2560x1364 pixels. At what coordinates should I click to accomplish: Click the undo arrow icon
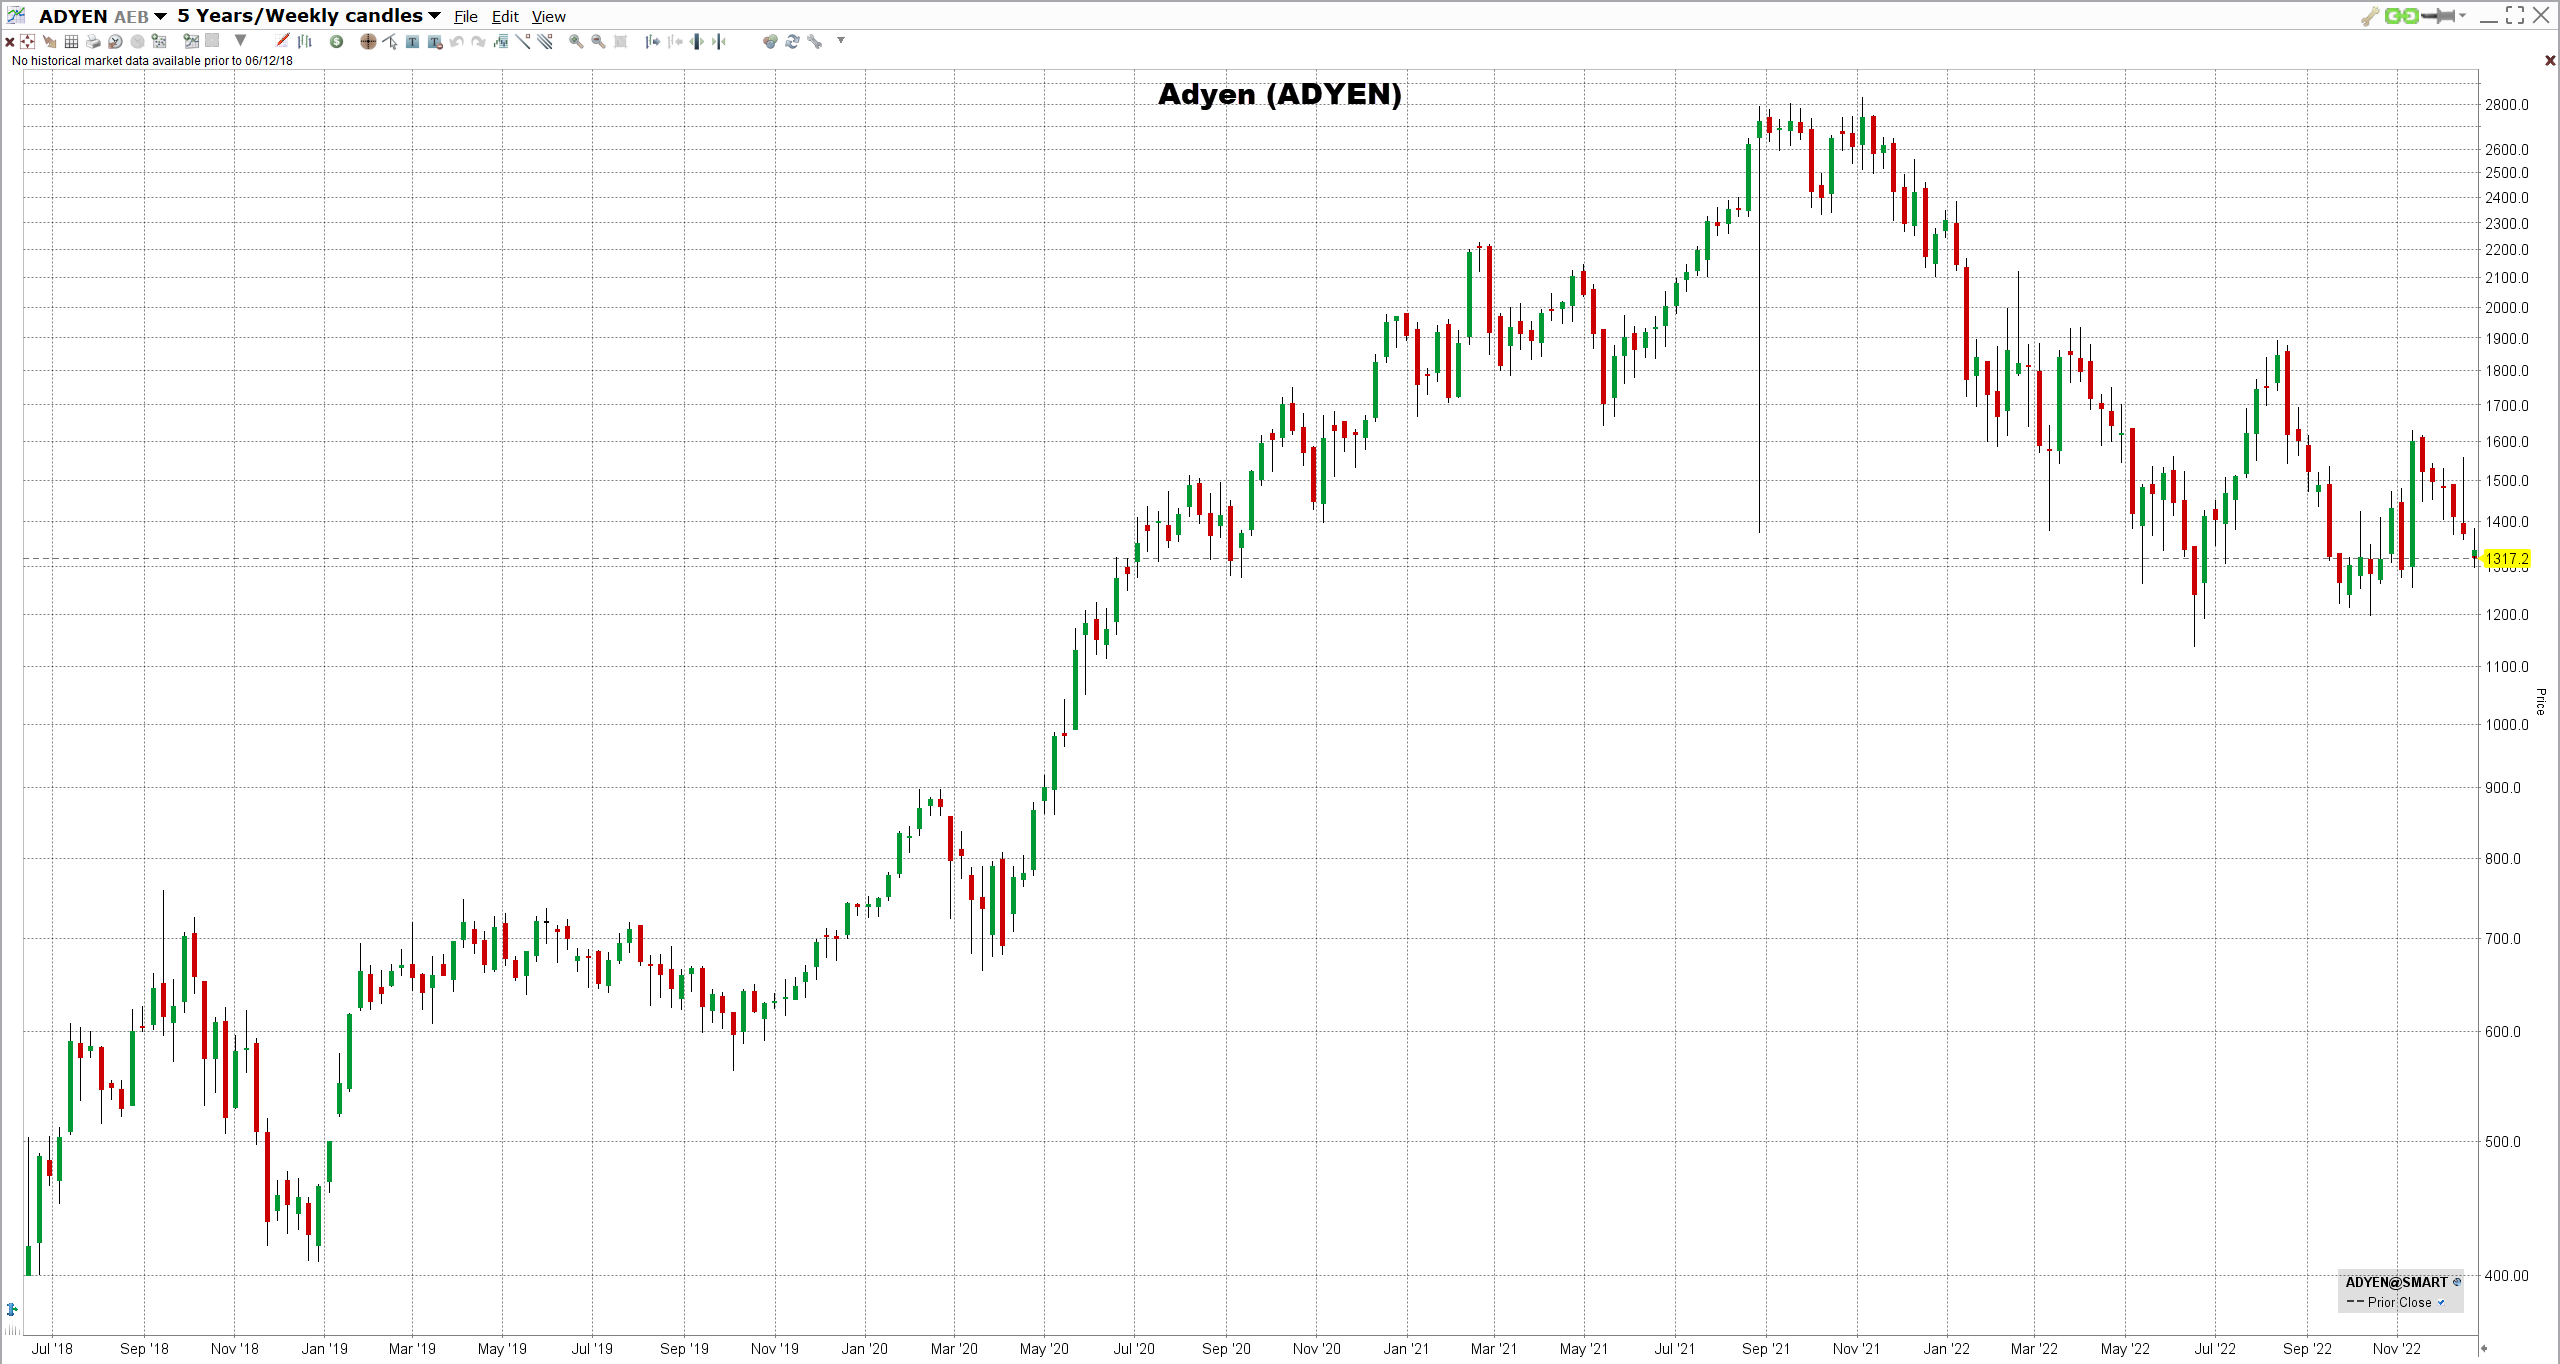pos(456,41)
